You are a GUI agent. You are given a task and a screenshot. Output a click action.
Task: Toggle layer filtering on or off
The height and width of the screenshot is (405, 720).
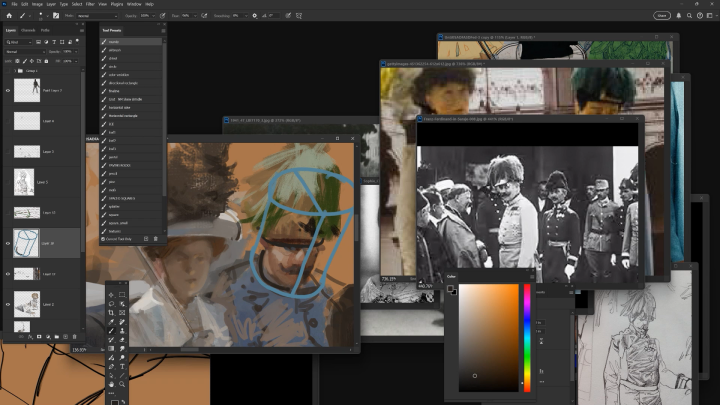pyautogui.click(x=77, y=41)
